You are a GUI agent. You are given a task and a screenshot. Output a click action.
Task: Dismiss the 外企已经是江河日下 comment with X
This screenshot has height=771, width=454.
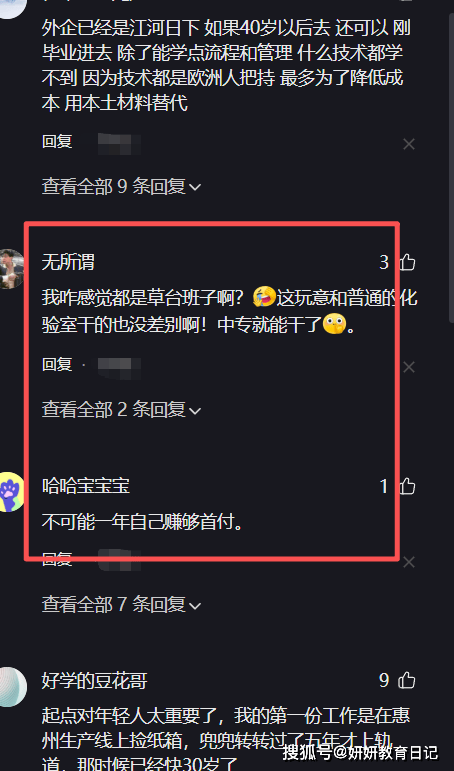pos(409,144)
